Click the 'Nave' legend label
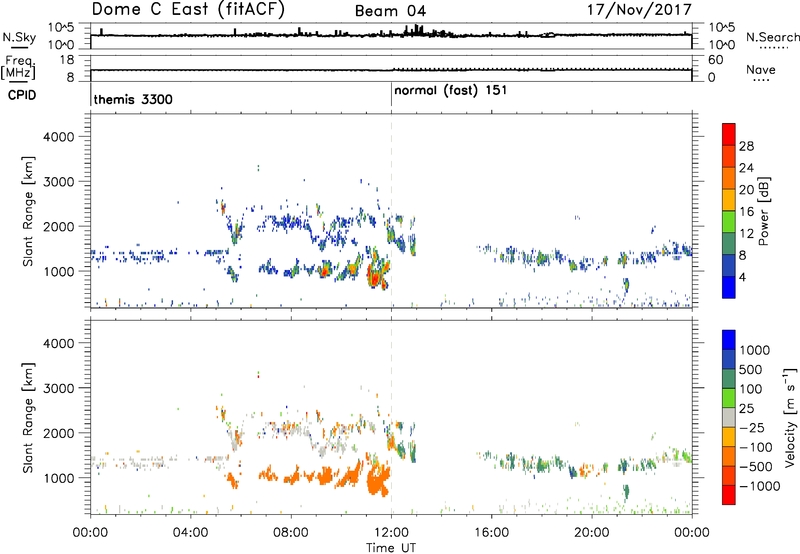Screen dimensions: 800x554 (761, 70)
